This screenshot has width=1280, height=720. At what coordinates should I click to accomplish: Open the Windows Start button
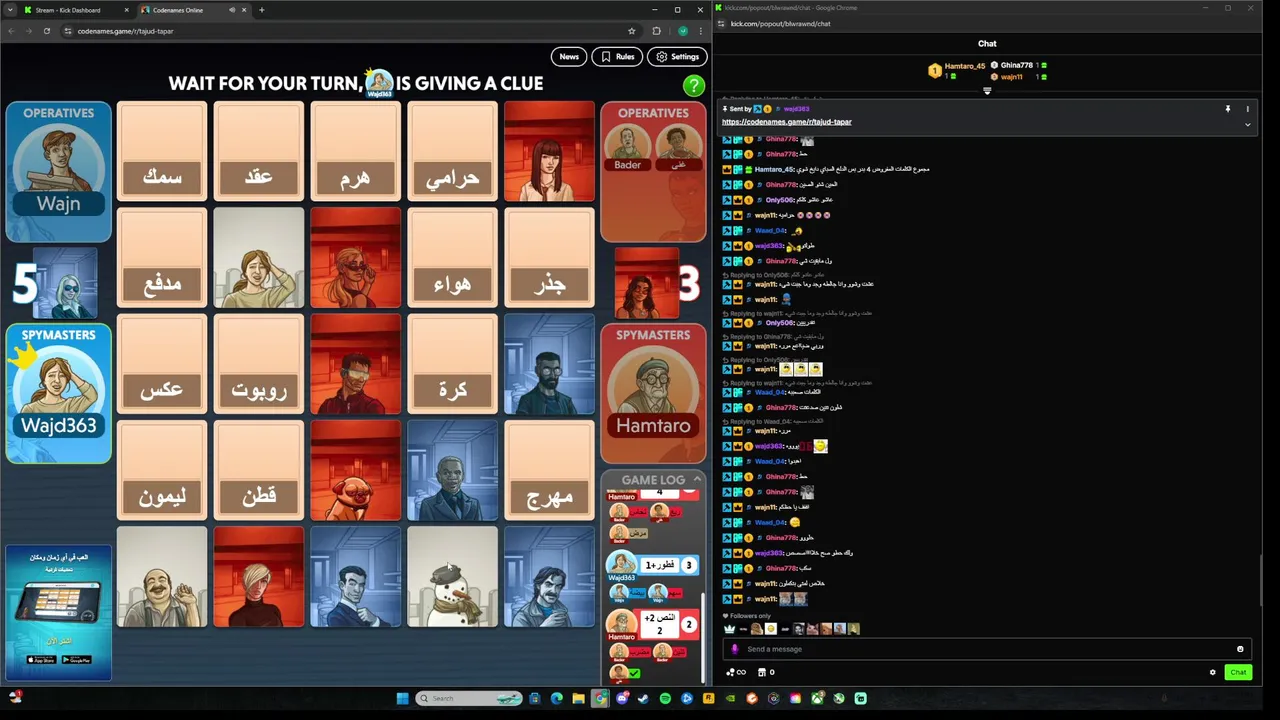pyautogui.click(x=403, y=698)
